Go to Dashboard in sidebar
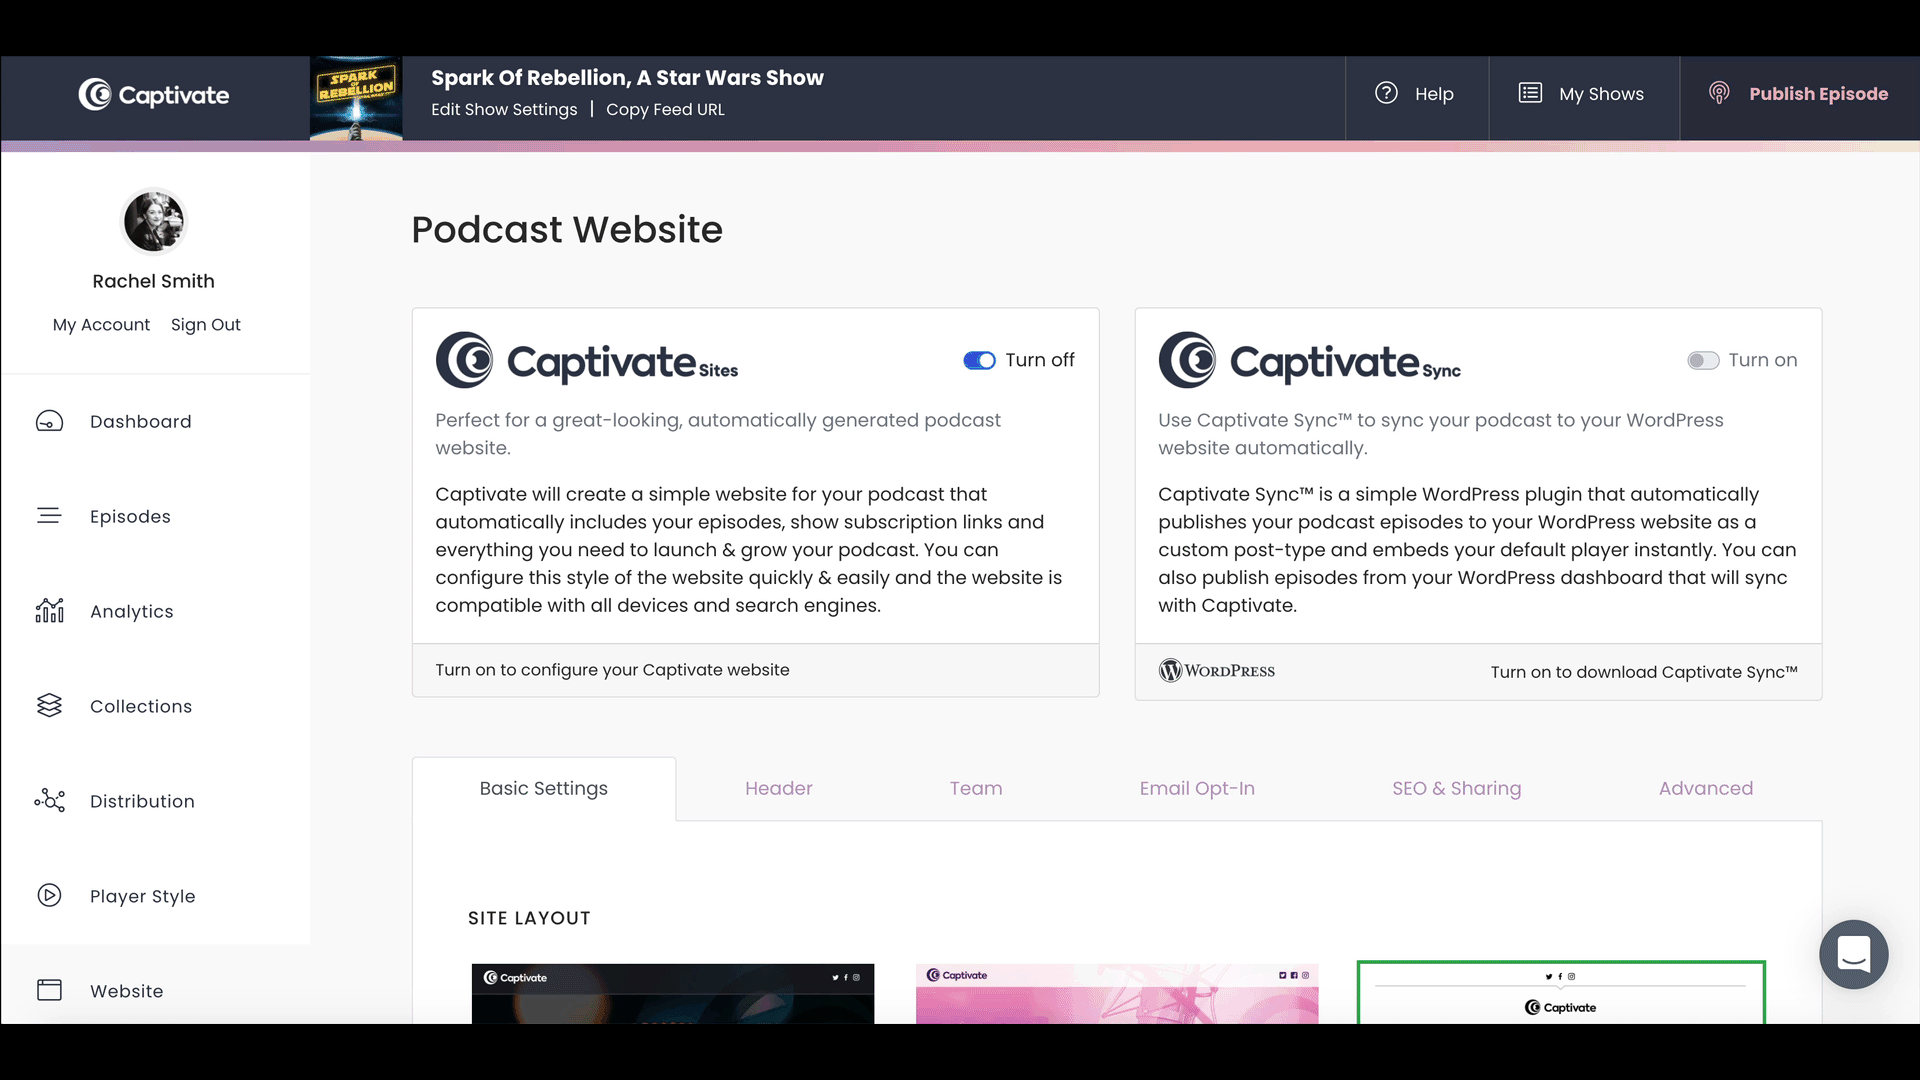This screenshot has width=1920, height=1080. (141, 422)
